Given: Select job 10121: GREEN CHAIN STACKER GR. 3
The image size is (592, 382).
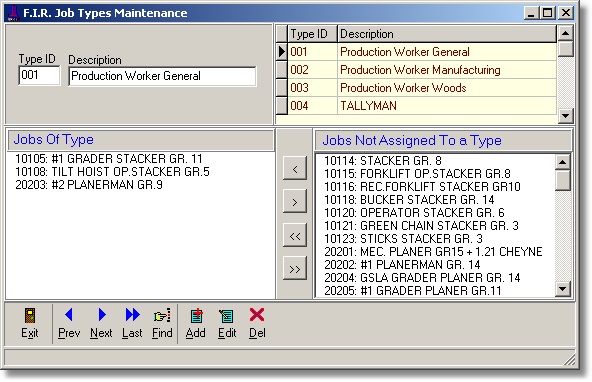Looking at the screenshot, I should coord(421,226).
